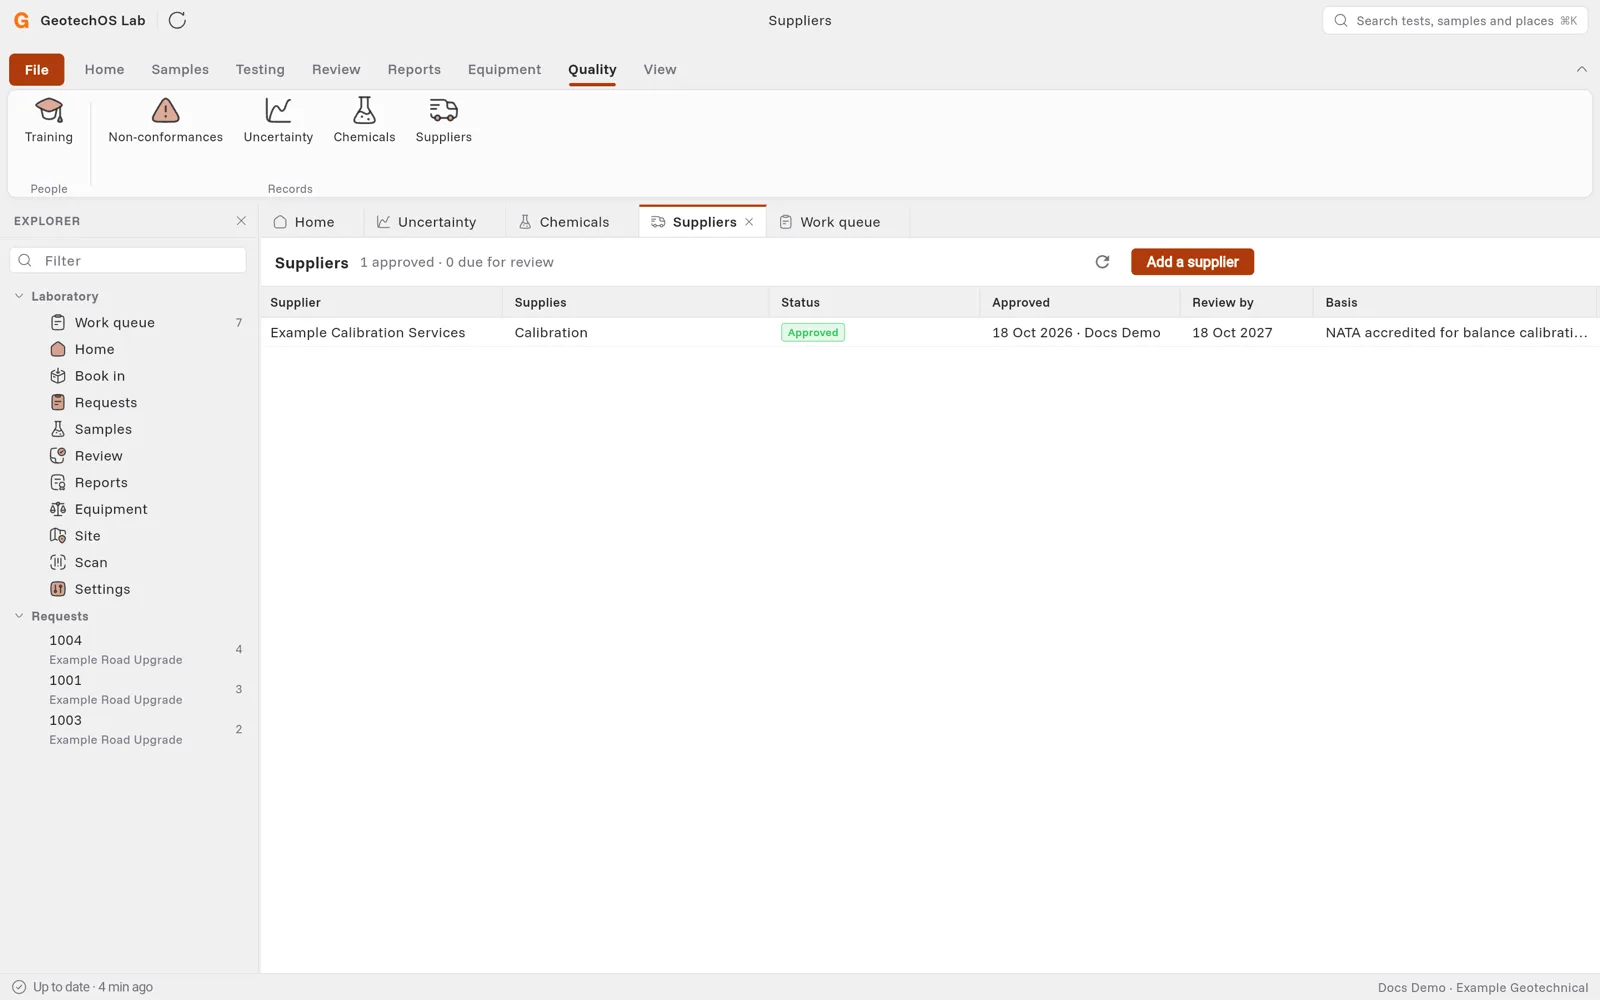
Task: Click the Add a supplier button
Action: (1192, 262)
